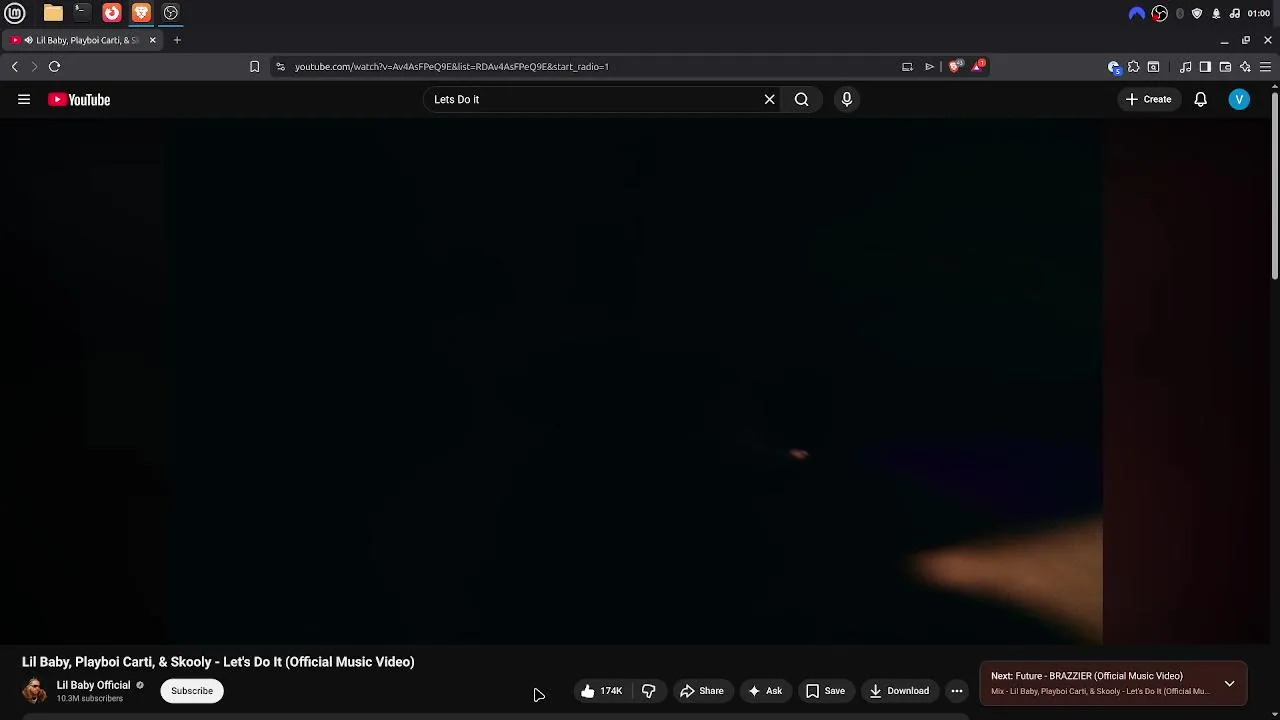Open the extensions puzzle icon
Screen dimensions: 1280x720
pyautogui.click(x=1133, y=67)
